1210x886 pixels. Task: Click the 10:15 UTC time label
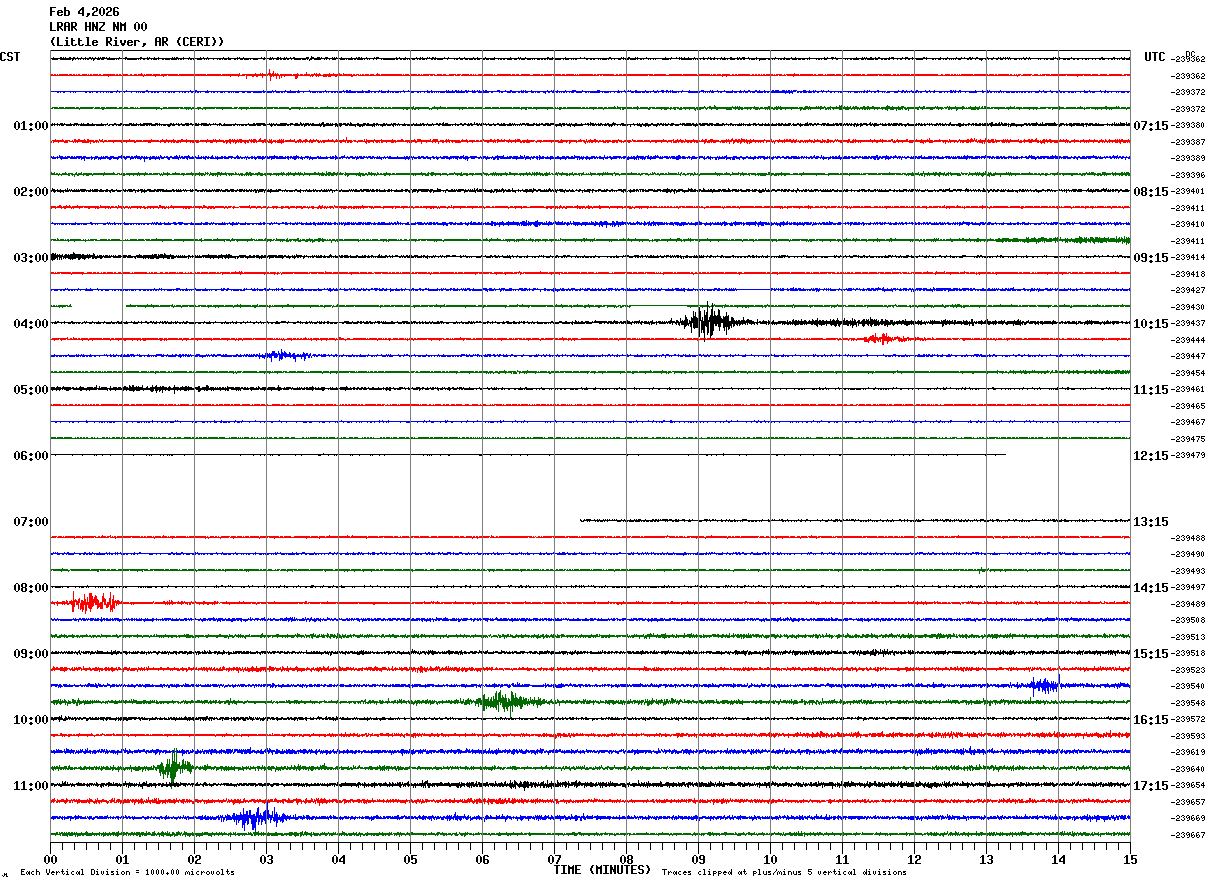point(1150,324)
